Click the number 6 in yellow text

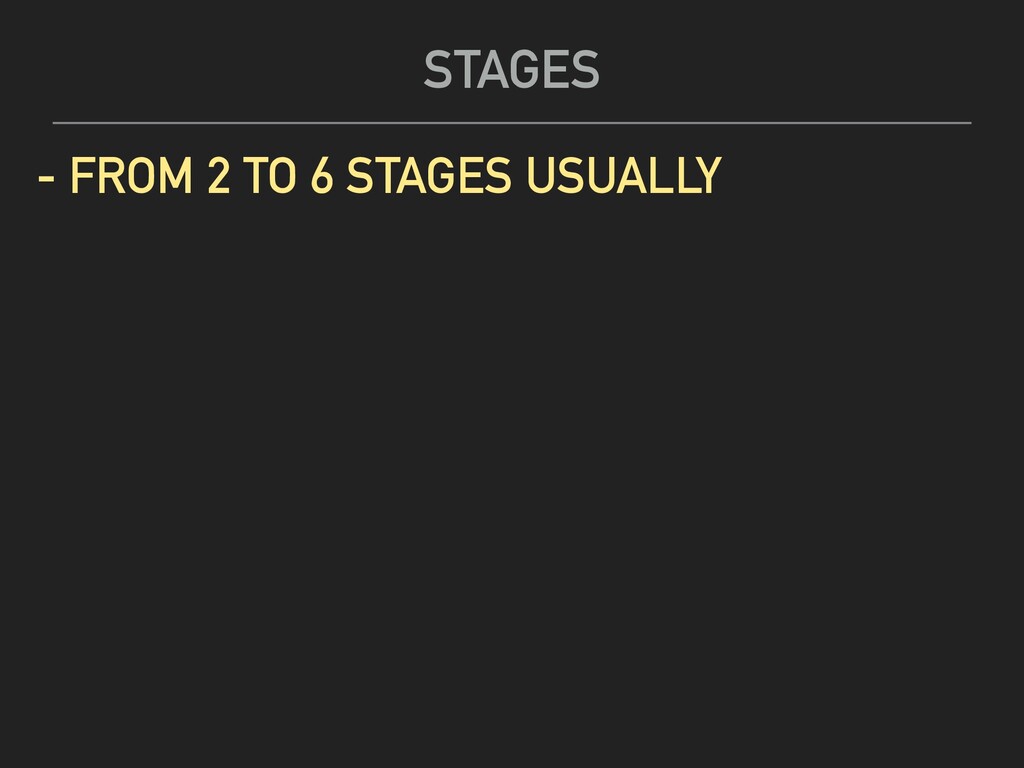coord(321,175)
